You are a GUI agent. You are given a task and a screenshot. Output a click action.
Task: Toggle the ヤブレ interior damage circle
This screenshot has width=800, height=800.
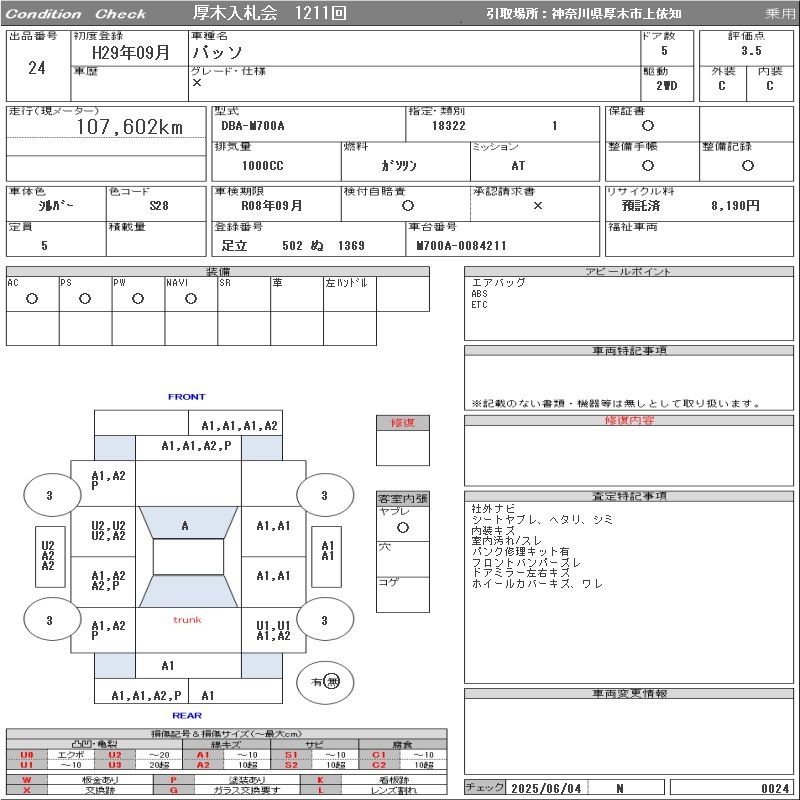coord(402,527)
